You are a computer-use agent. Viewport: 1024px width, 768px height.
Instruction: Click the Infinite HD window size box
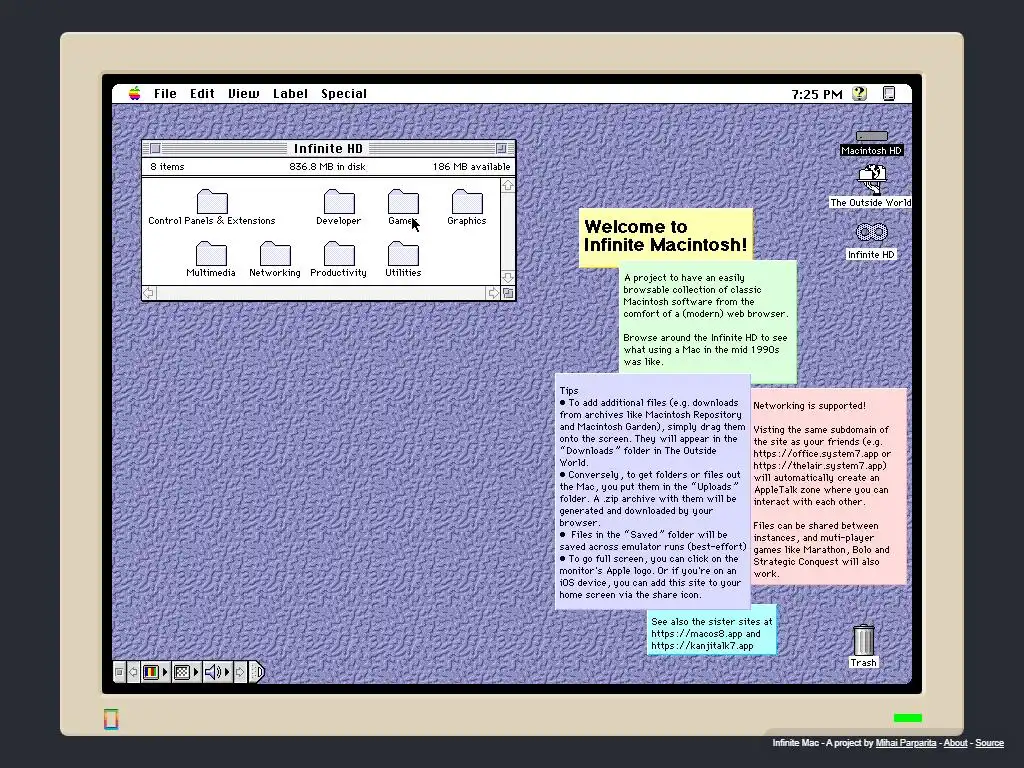508,293
